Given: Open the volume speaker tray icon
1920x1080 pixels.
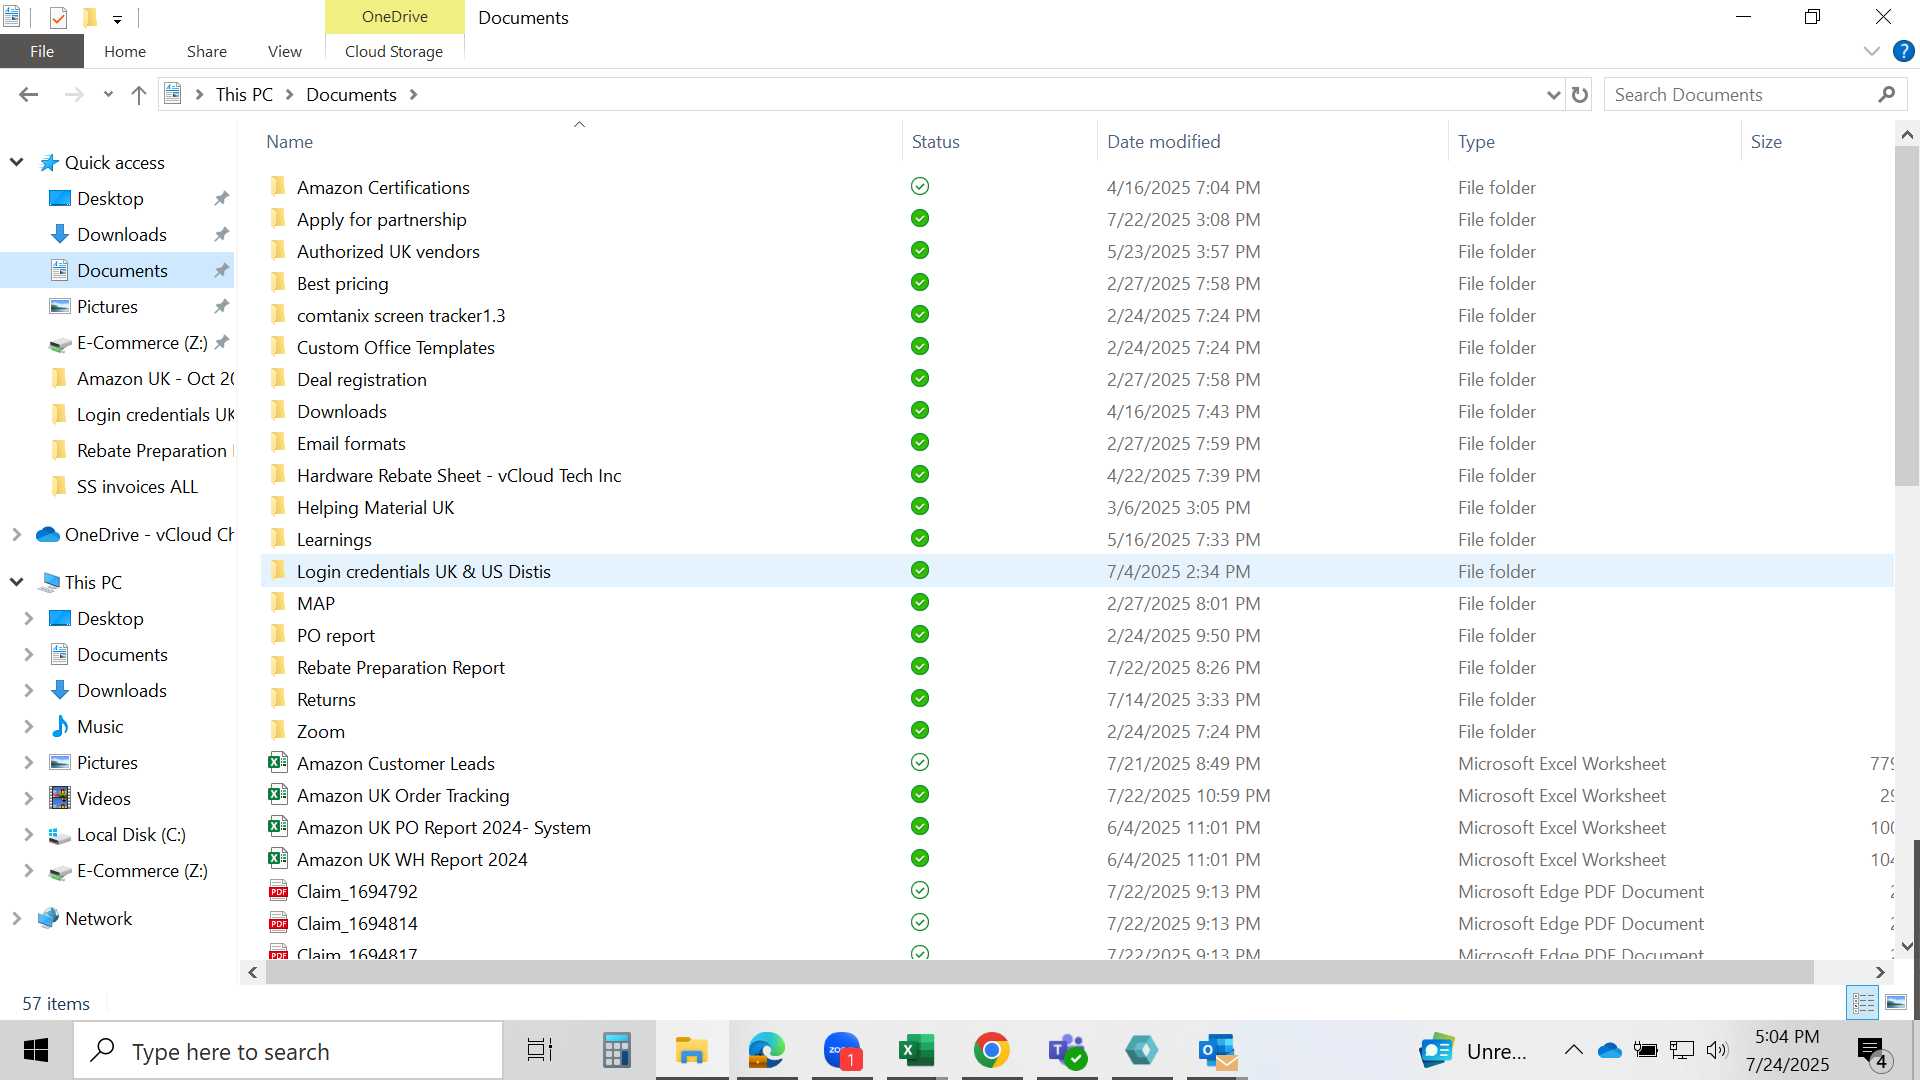Looking at the screenshot, I should point(1717,1050).
